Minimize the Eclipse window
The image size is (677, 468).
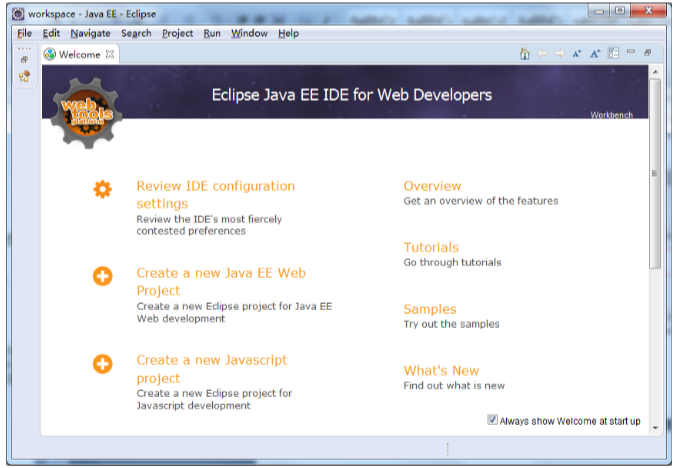(599, 12)
